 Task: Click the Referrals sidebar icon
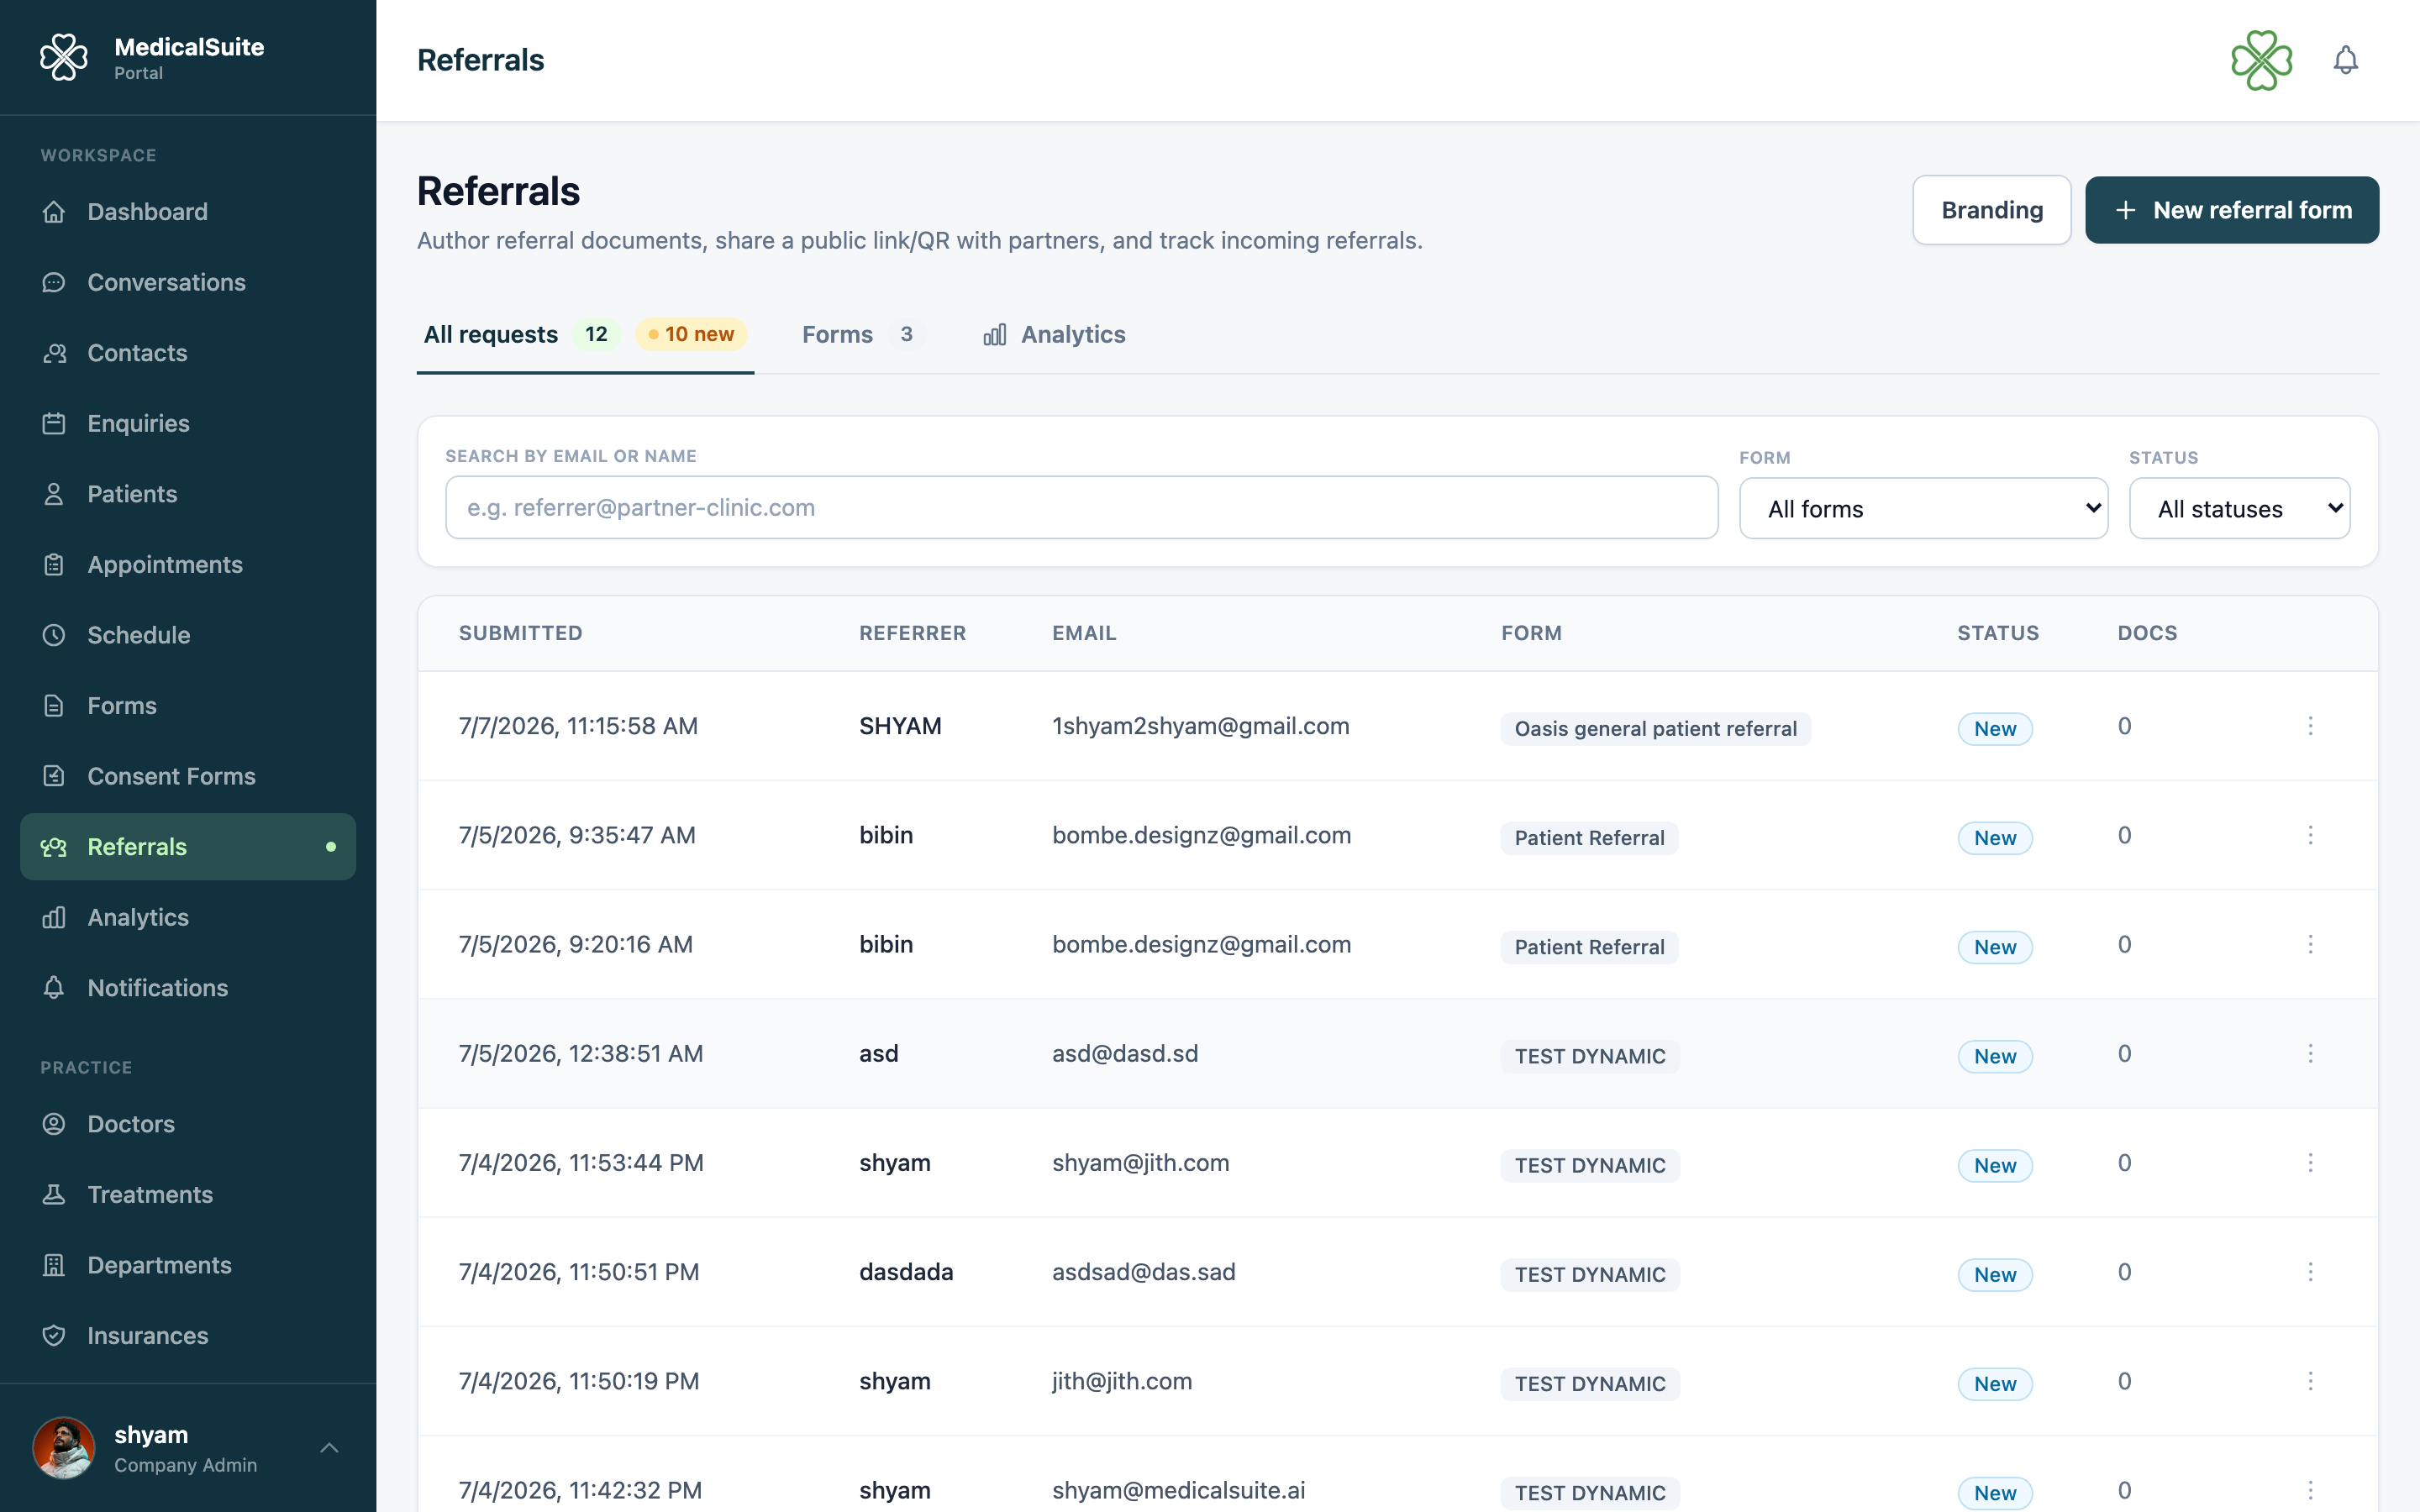[54, 847]
